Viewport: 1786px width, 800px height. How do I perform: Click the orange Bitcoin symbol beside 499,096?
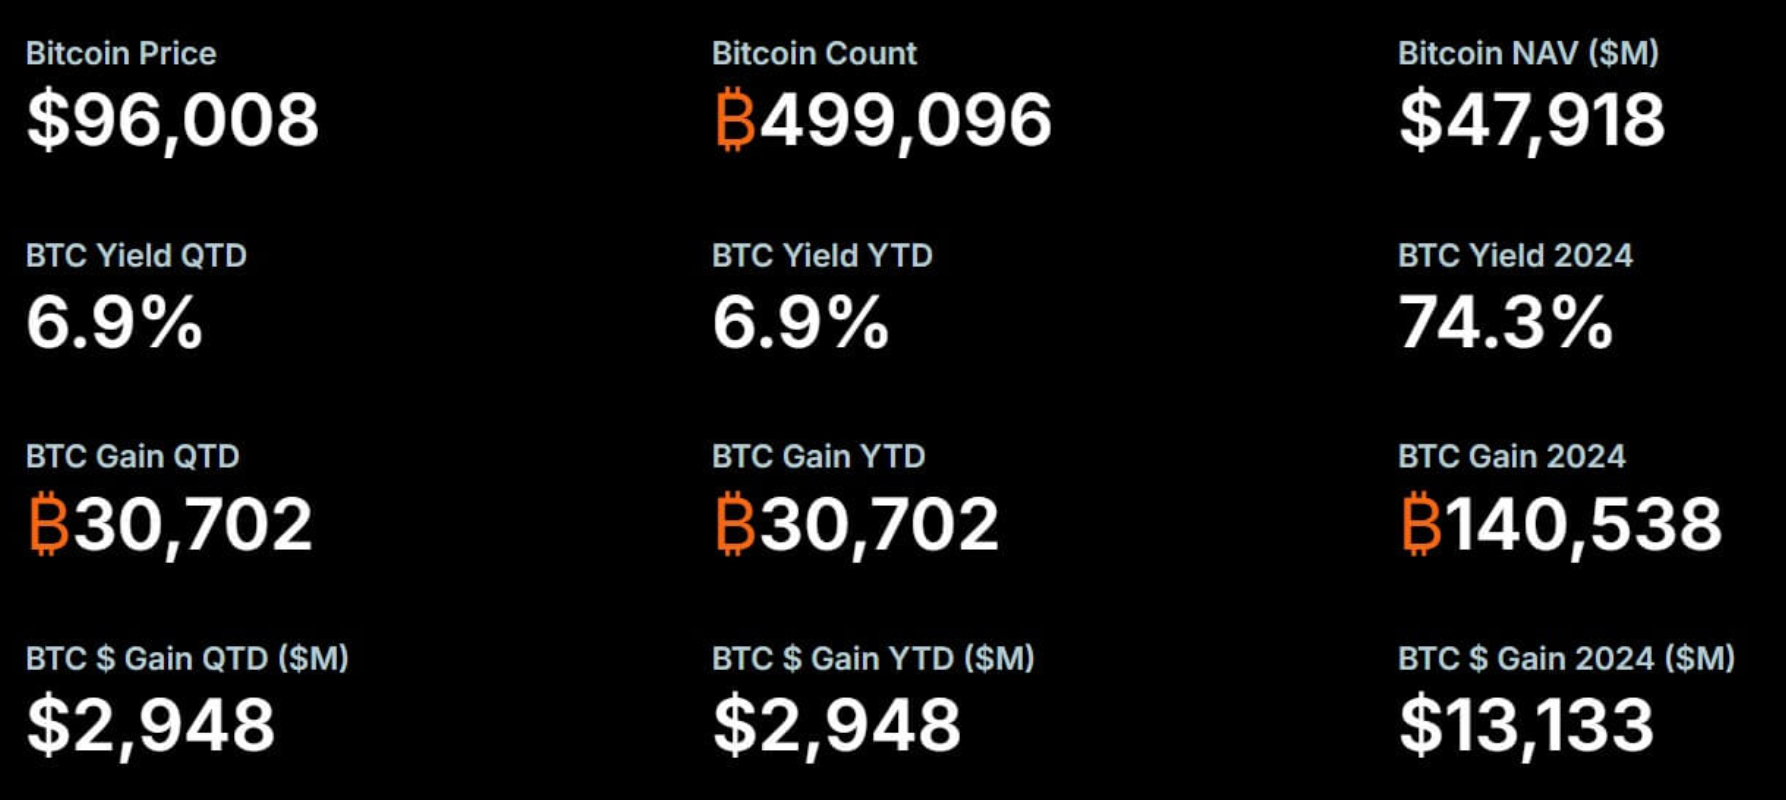[735, 120]
